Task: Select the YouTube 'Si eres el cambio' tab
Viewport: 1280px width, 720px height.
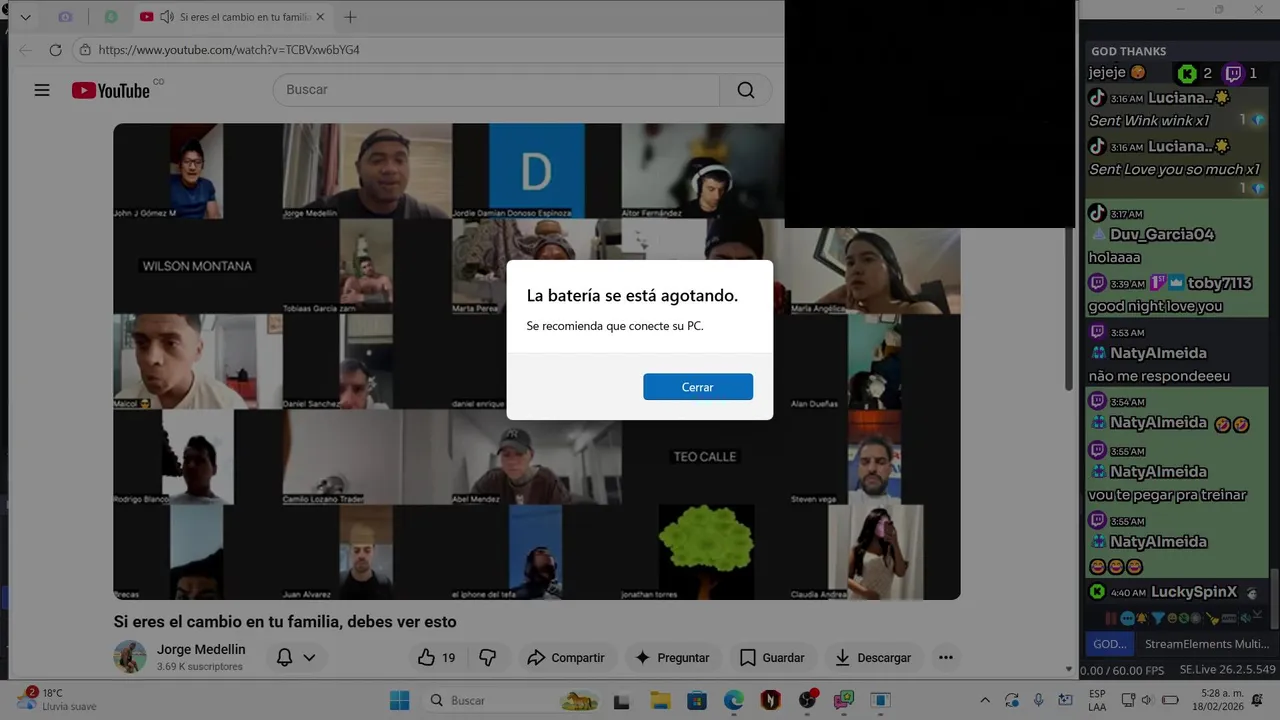Action: [x=232, y=17]
